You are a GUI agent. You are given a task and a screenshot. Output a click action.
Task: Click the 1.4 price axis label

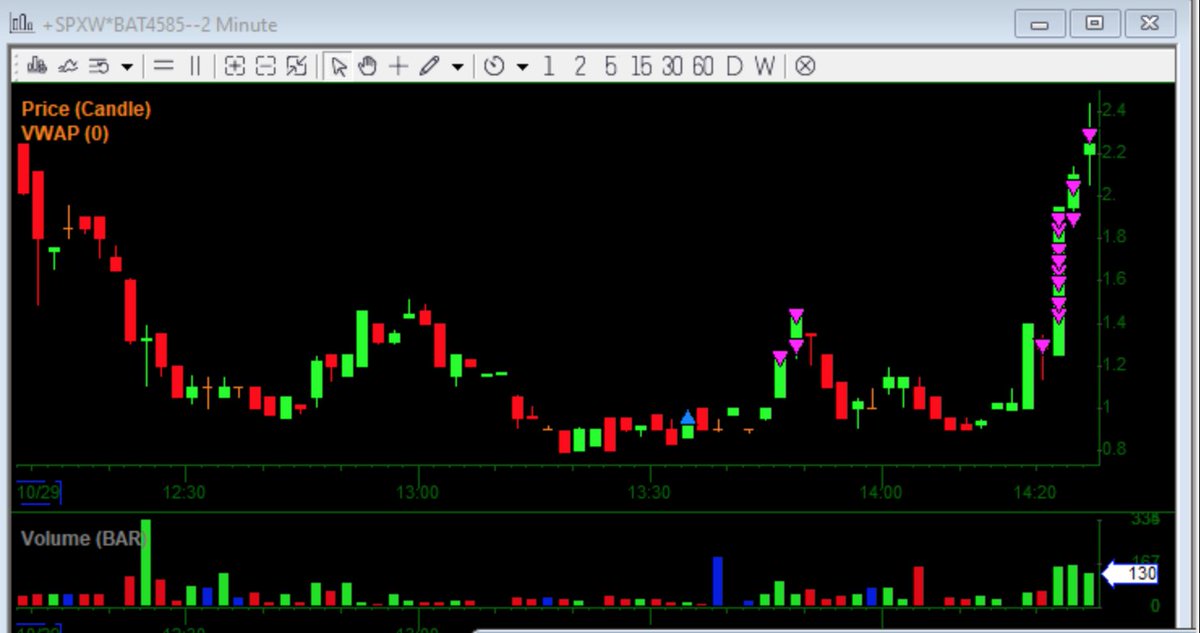(1114, 322)
